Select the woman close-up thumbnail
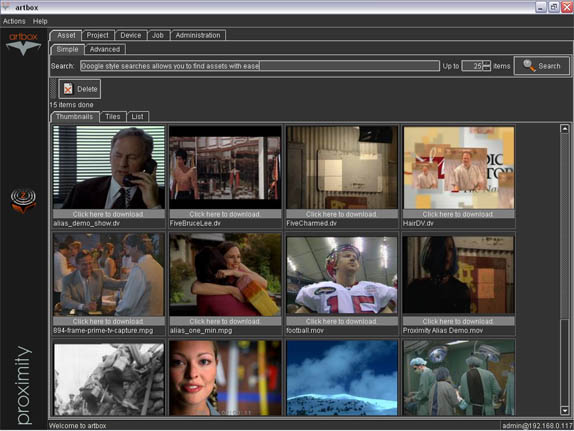This screenshot has width=574, height=431. pyautogui.click(x=225, y=379)
